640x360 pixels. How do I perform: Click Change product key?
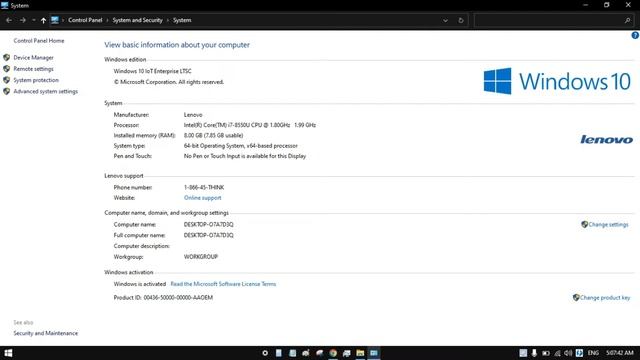(605, 298)
